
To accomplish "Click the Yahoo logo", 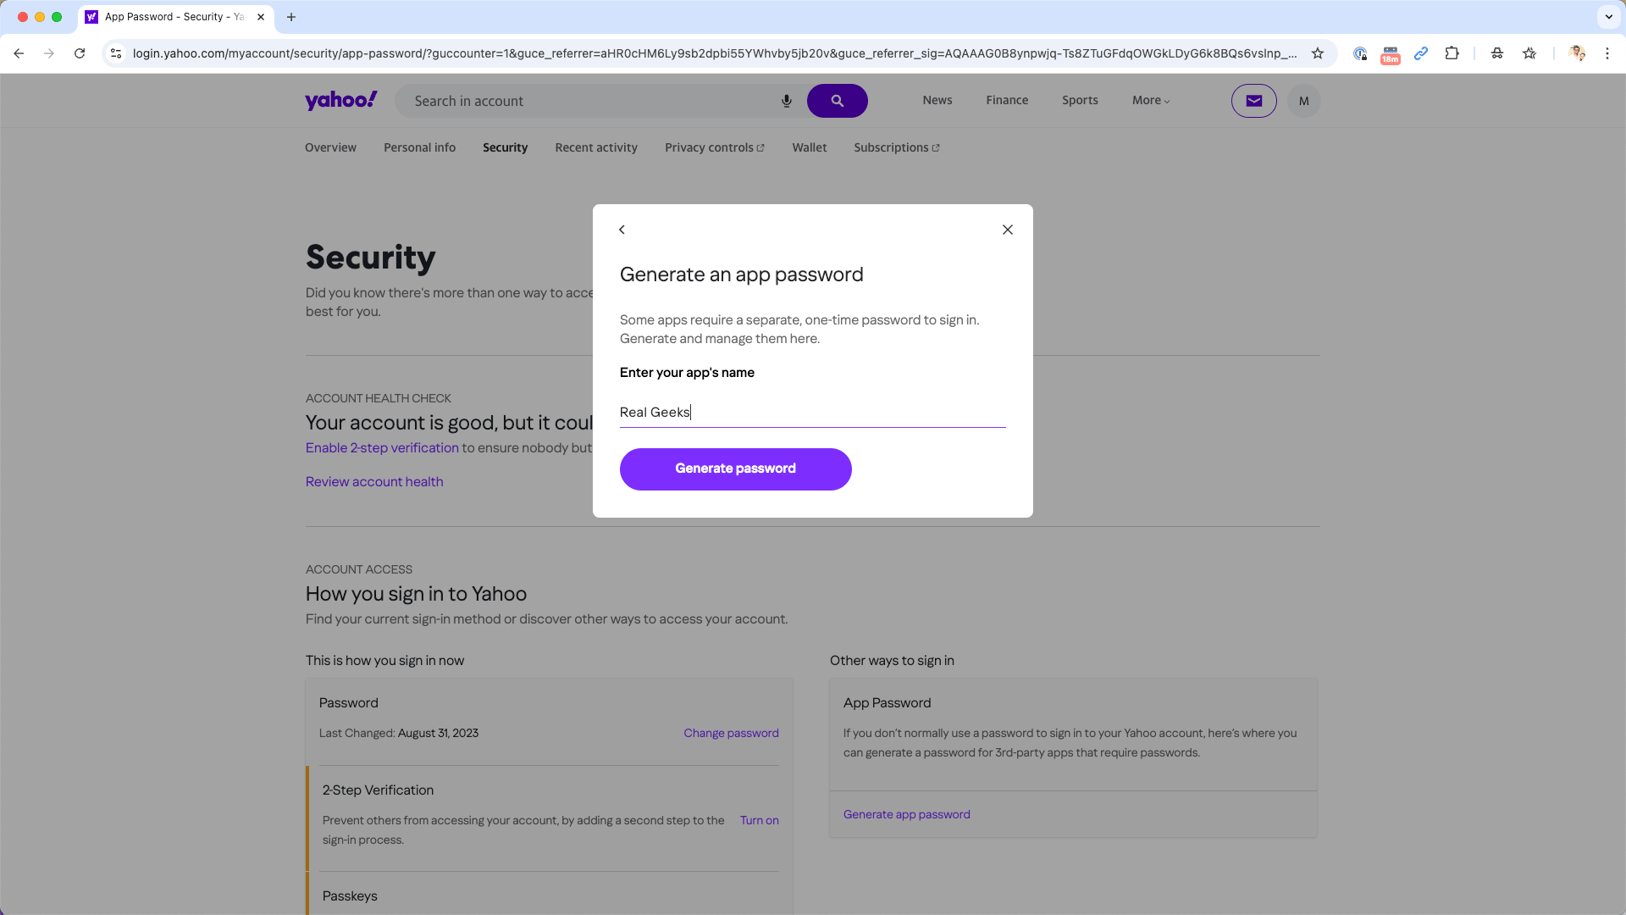I will [x=341, y=100].
